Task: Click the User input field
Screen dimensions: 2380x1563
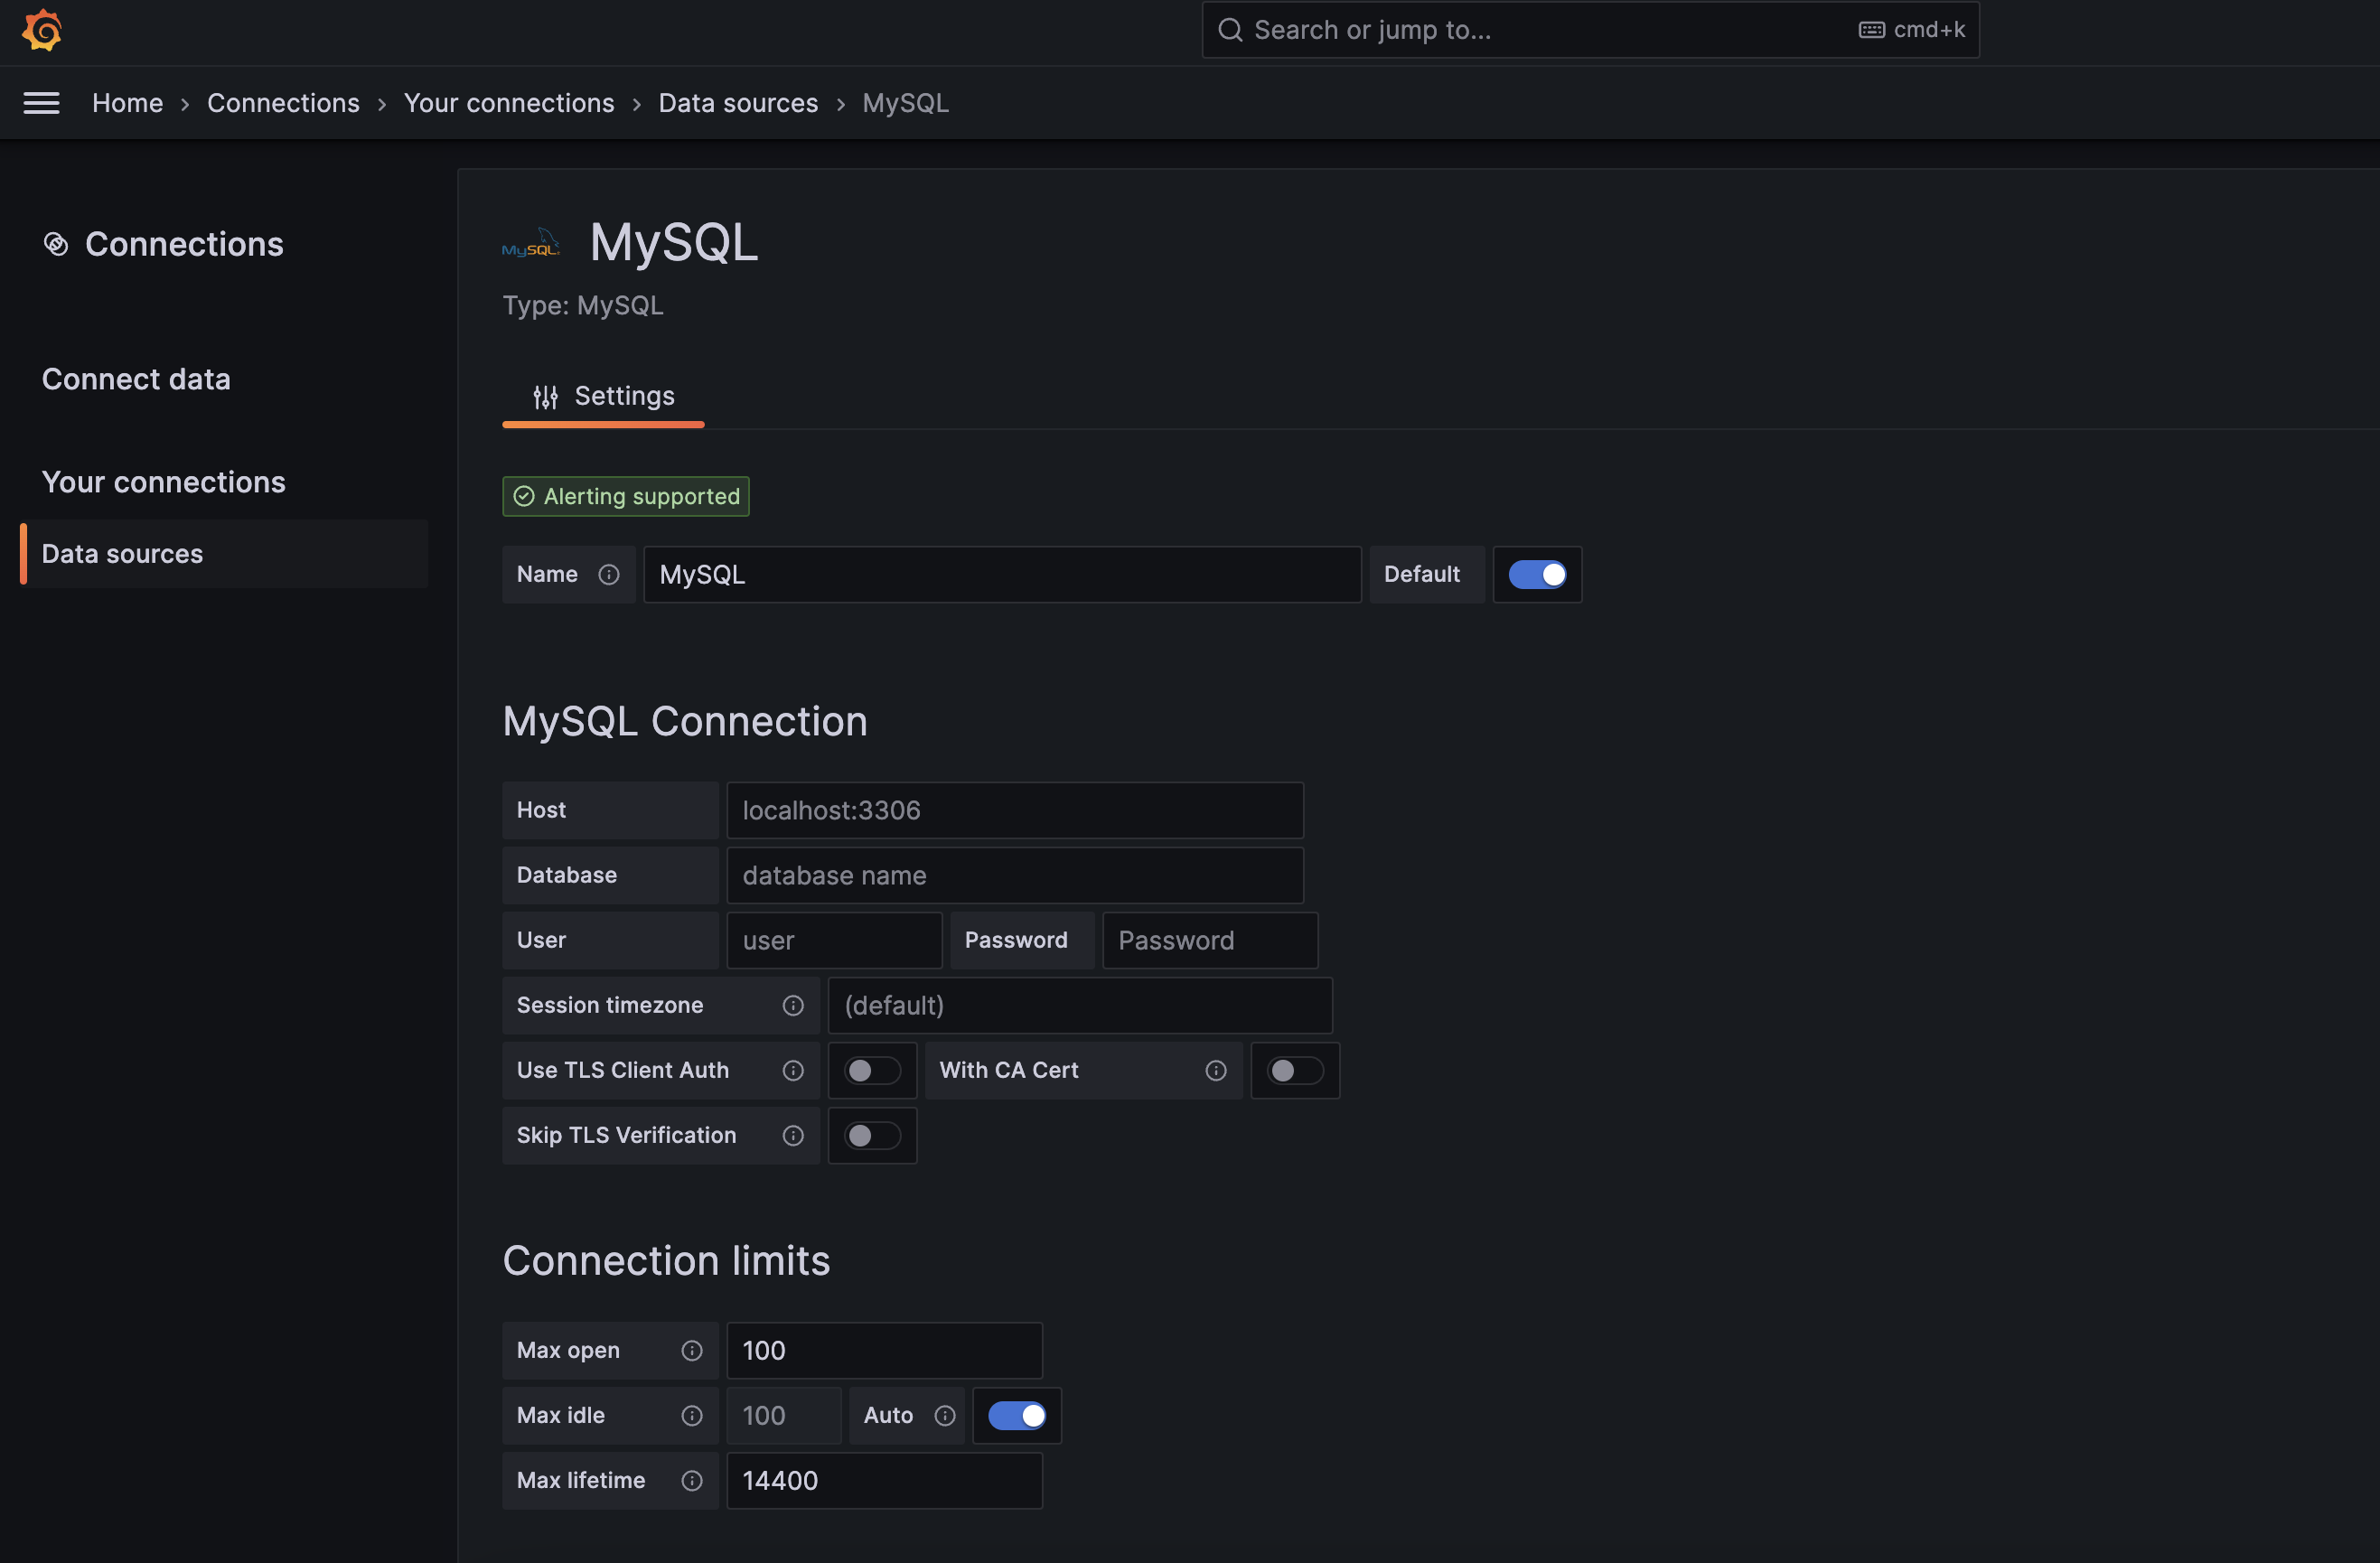Action: 834,940
